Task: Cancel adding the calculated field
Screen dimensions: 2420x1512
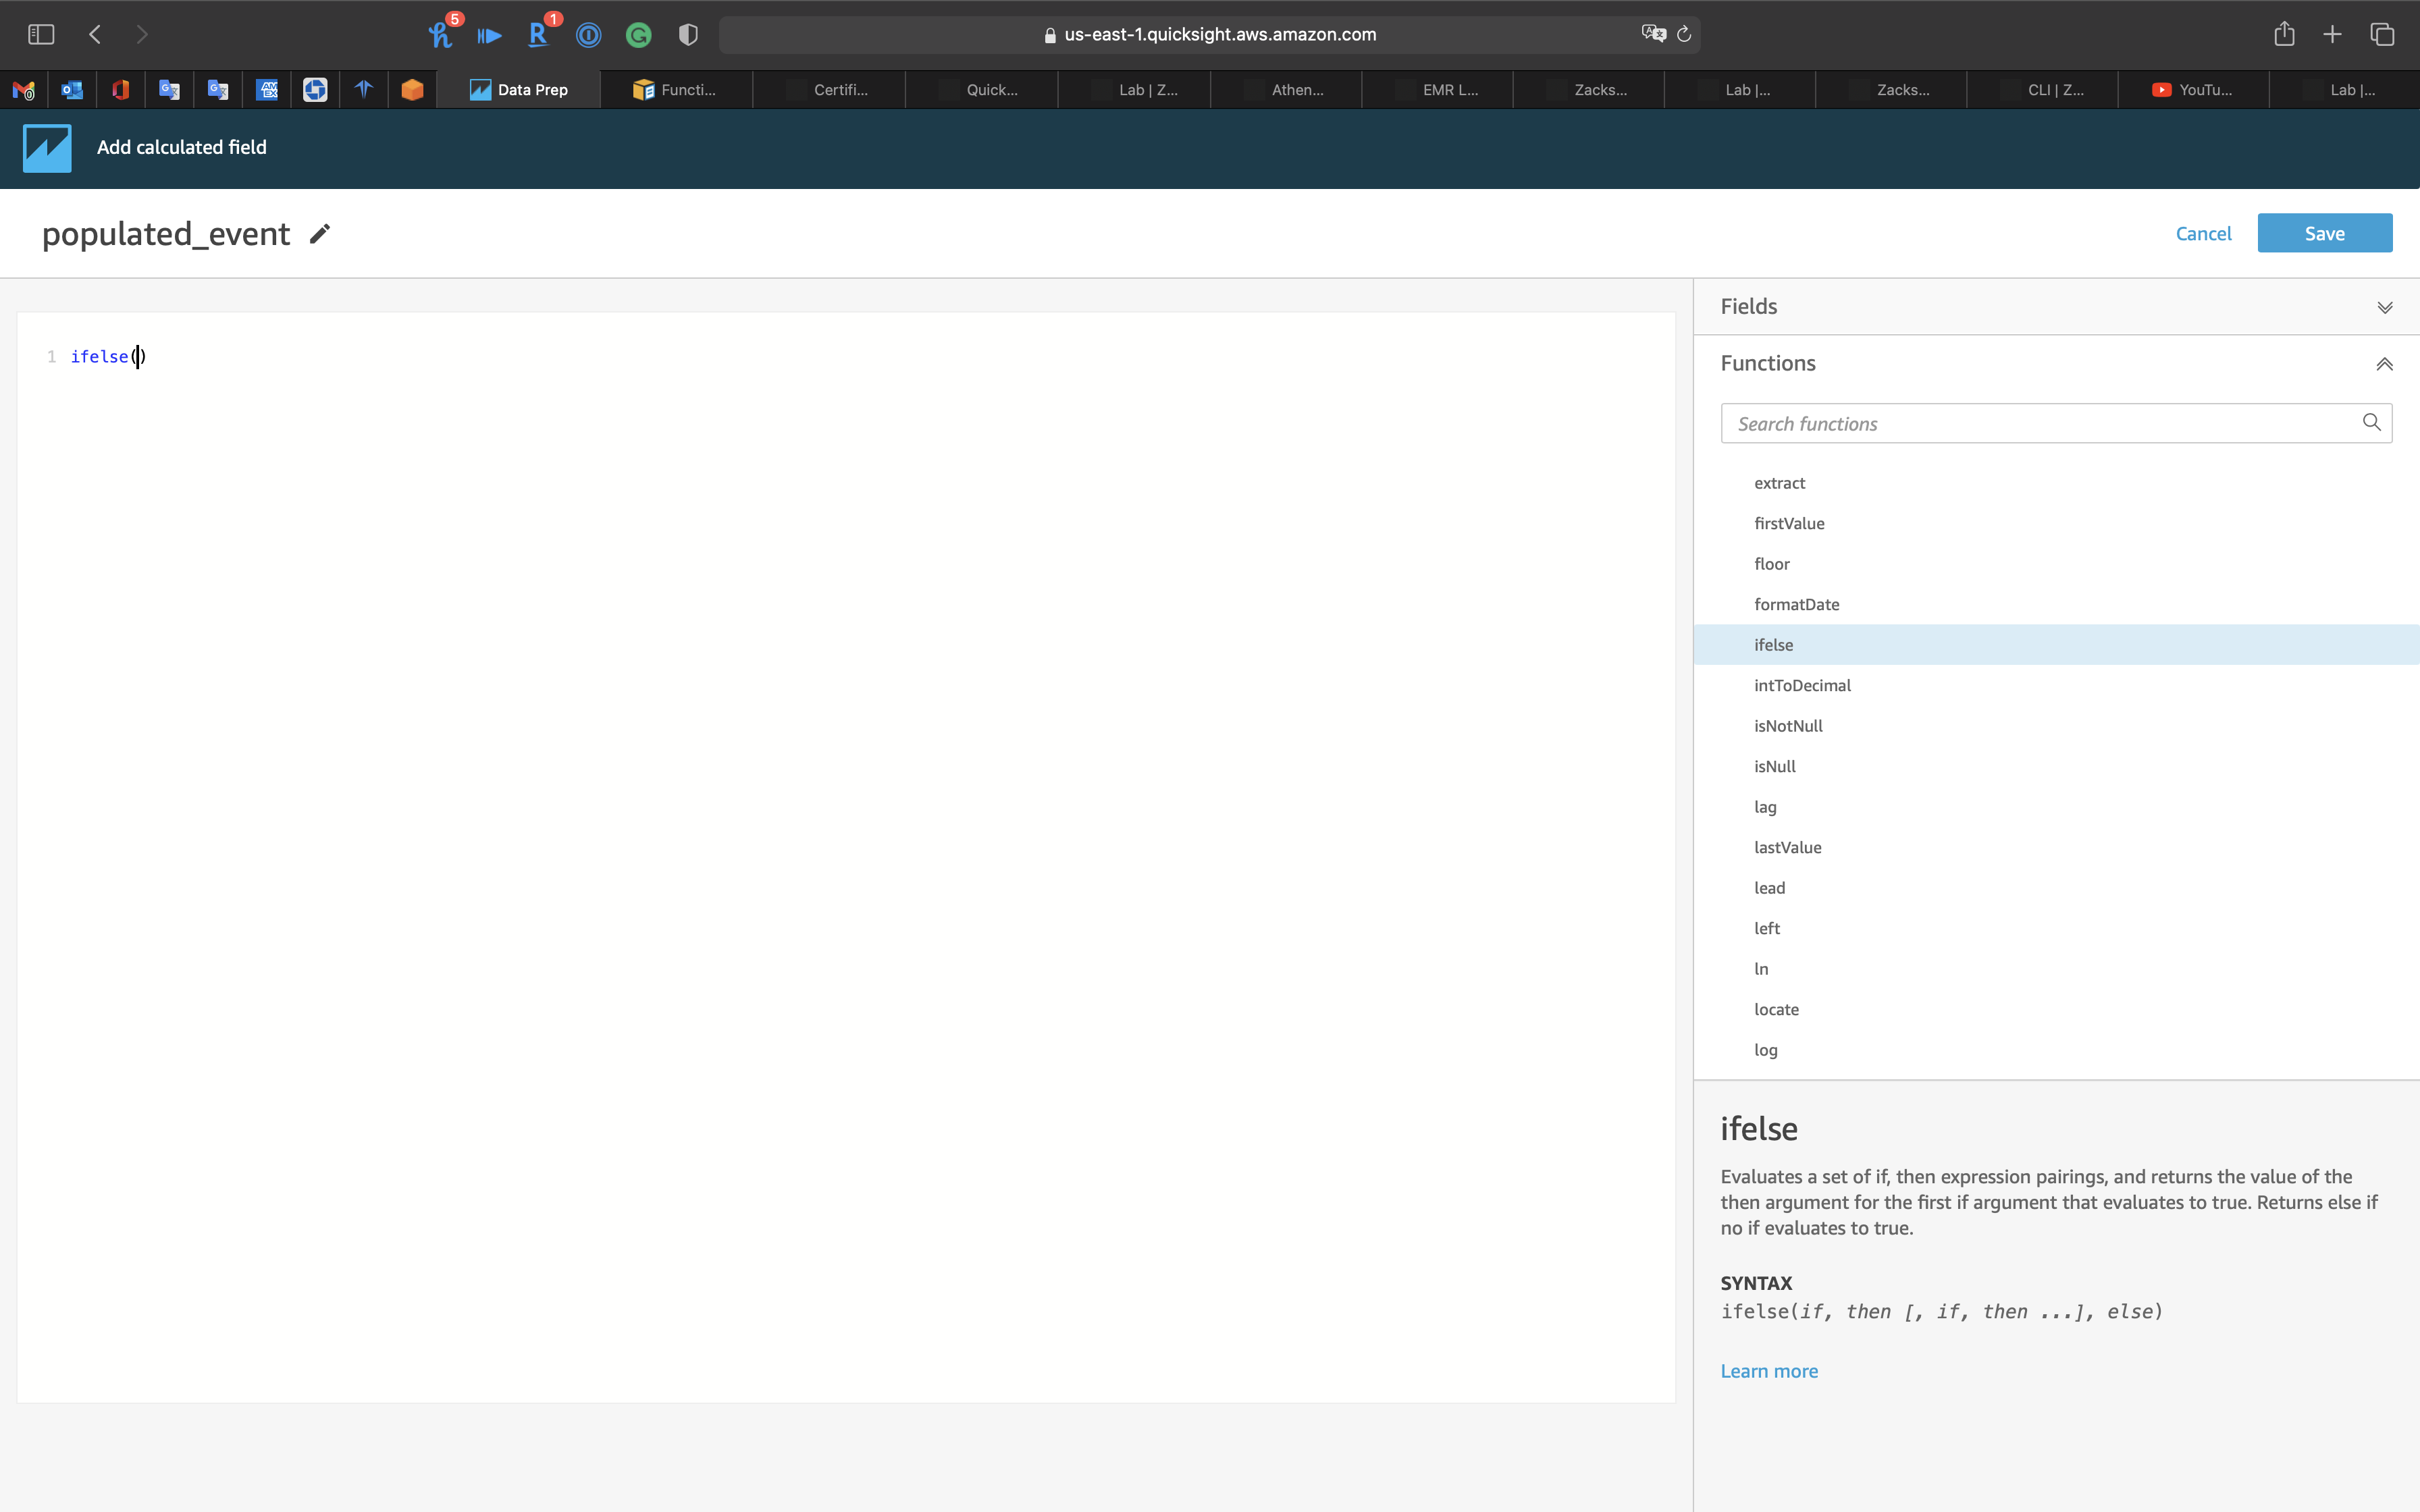Action: click(2203, 234)
